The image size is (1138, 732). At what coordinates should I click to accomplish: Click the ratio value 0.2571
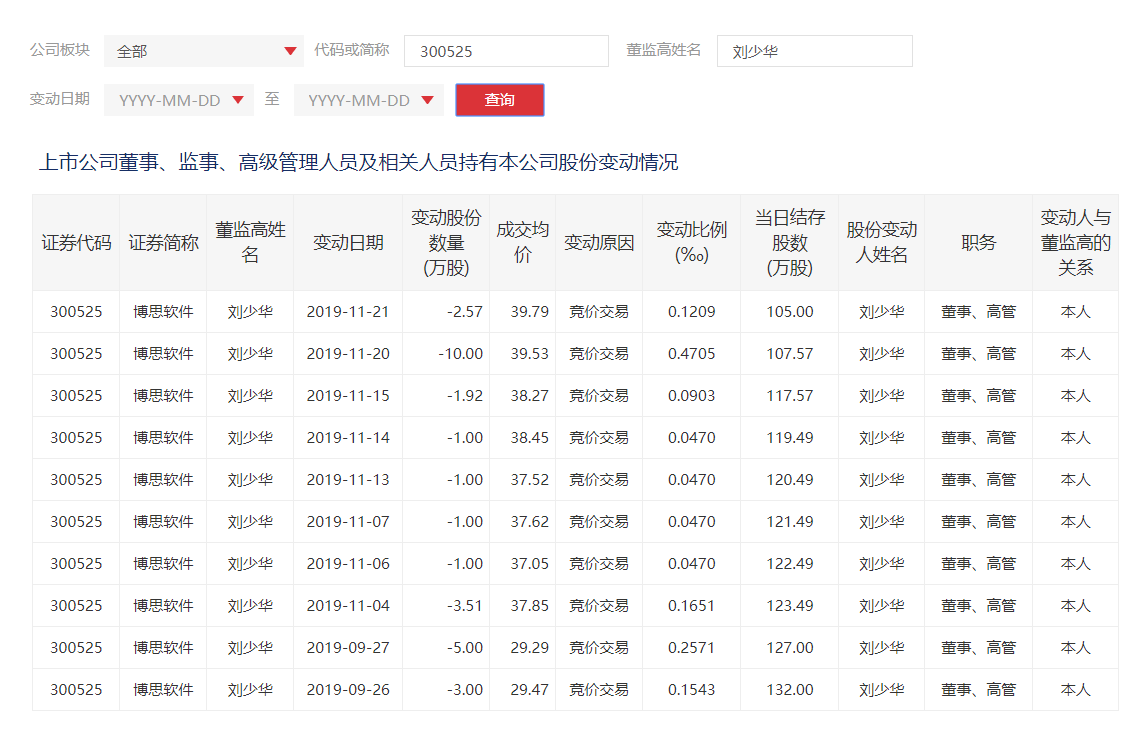coord(692,648)
